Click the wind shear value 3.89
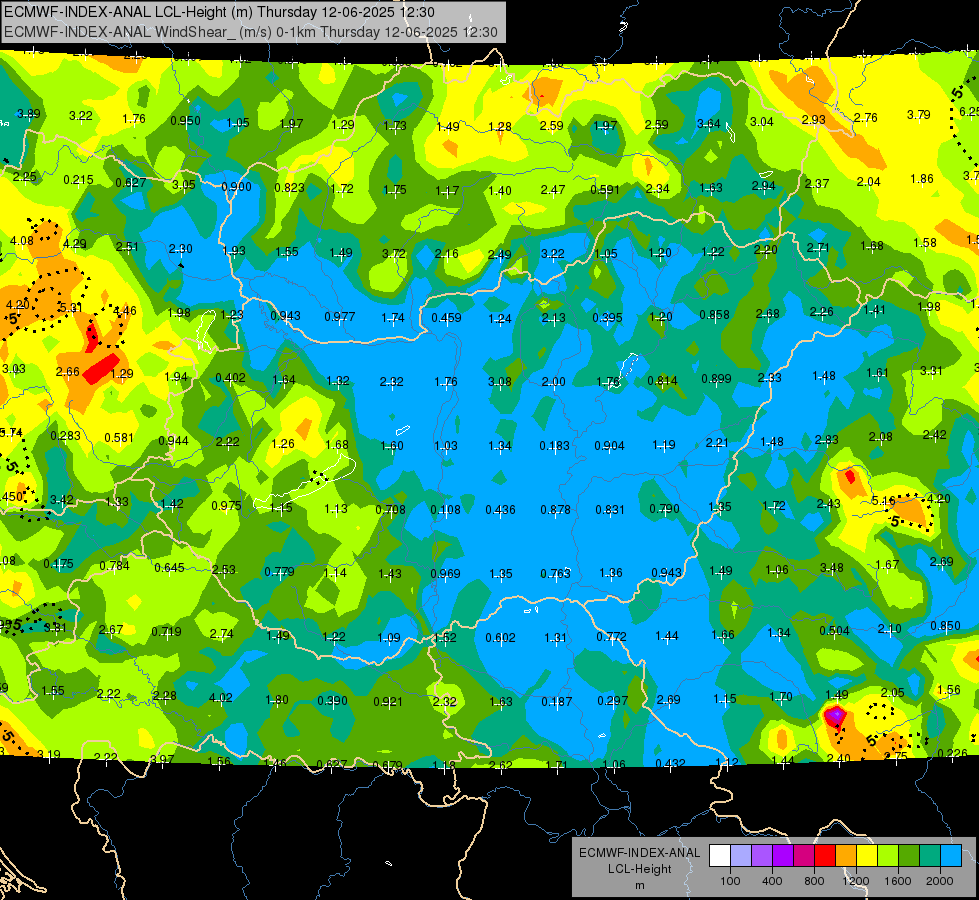The height and width of the screenshot is (900, 979). (x=28, y=114)
